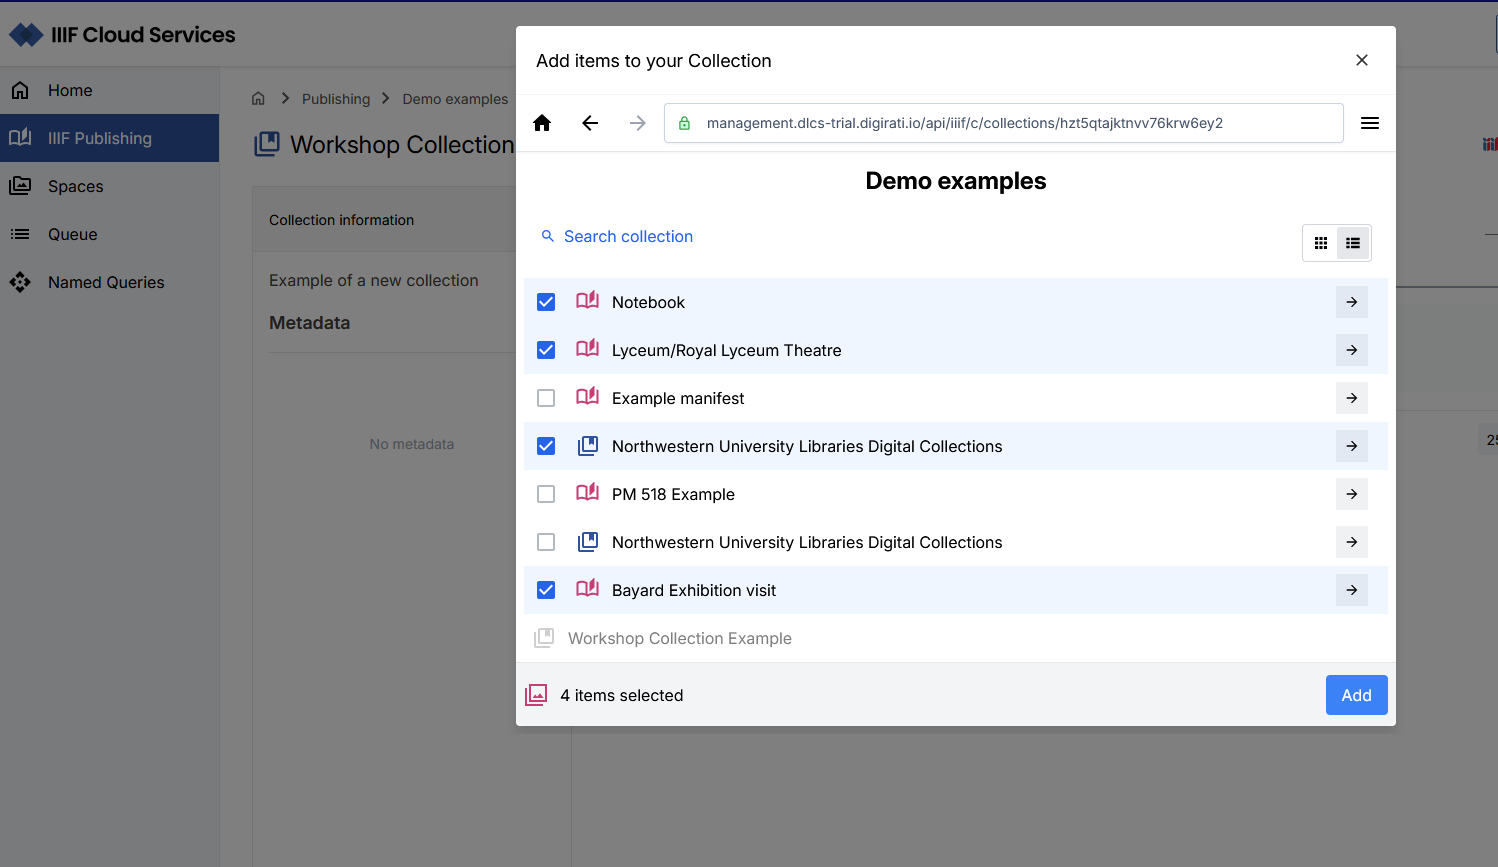Go forward with the right arrow icon
The height and width of the screenshot is (867, 1498).
638,123
